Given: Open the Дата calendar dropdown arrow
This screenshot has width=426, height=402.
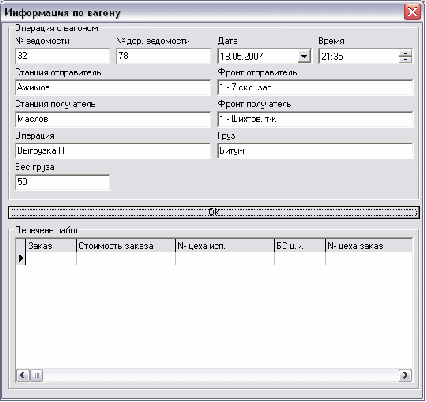Looking at the screenshot, I should coord(304,56).
